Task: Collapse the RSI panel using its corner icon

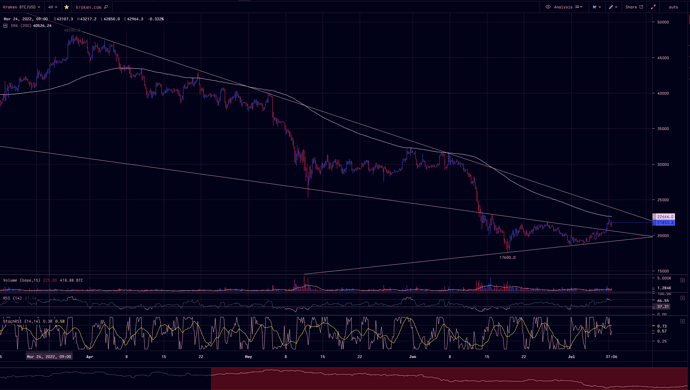Action: 682,298
